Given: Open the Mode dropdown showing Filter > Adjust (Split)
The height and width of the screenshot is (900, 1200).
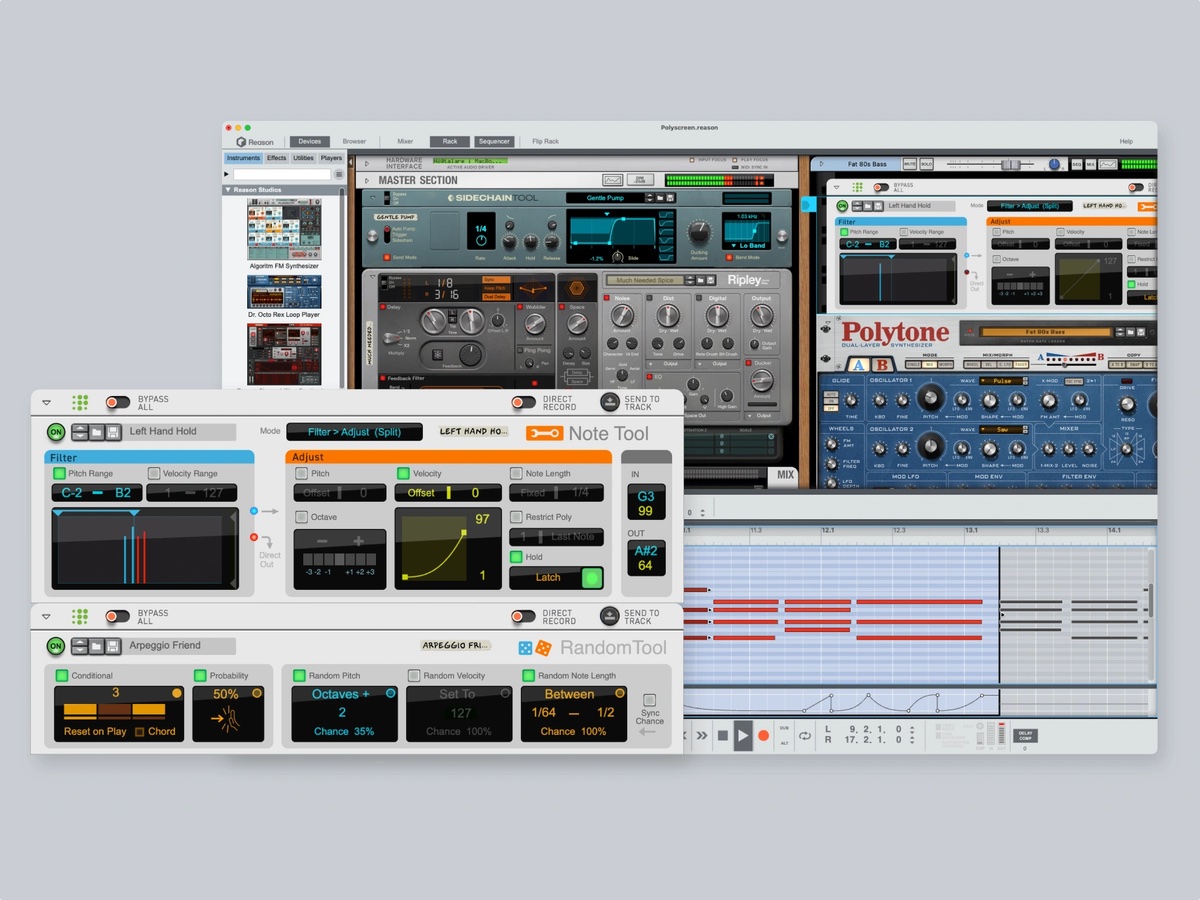Looking at the screenshot, I should tap(355, 431).
